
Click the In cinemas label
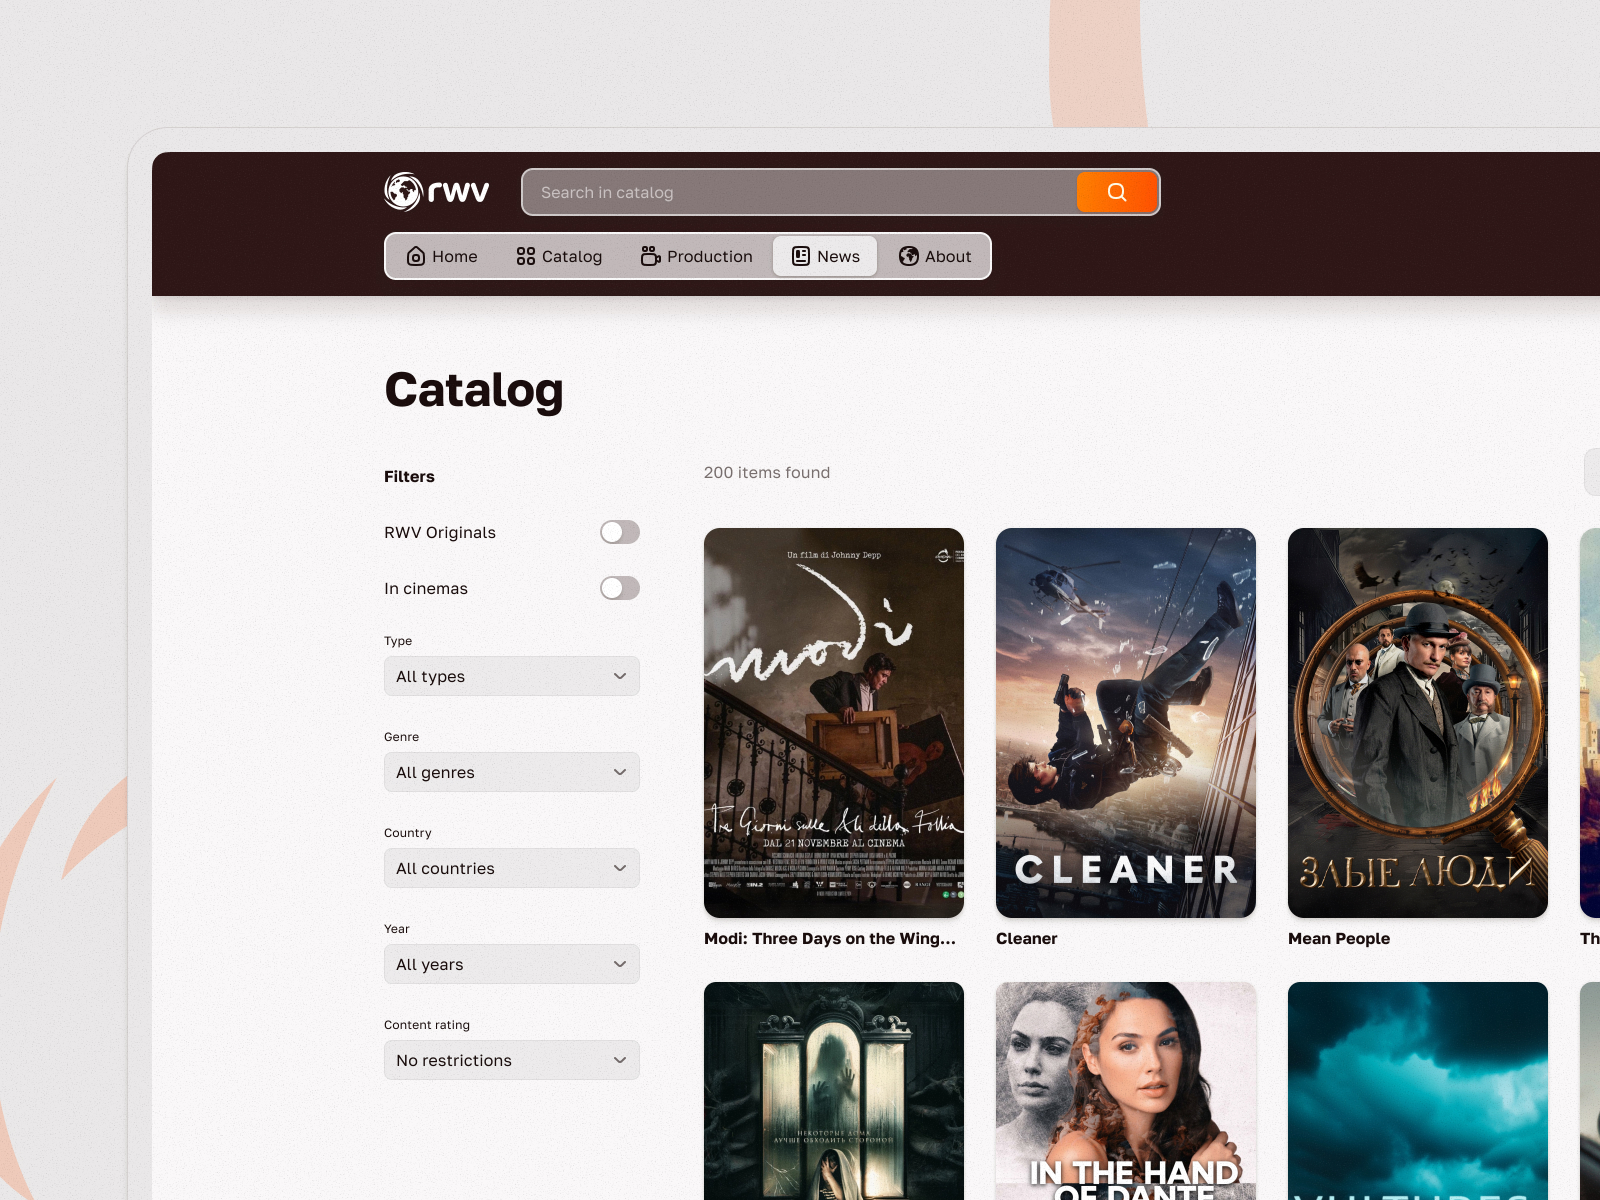point(426,588)
